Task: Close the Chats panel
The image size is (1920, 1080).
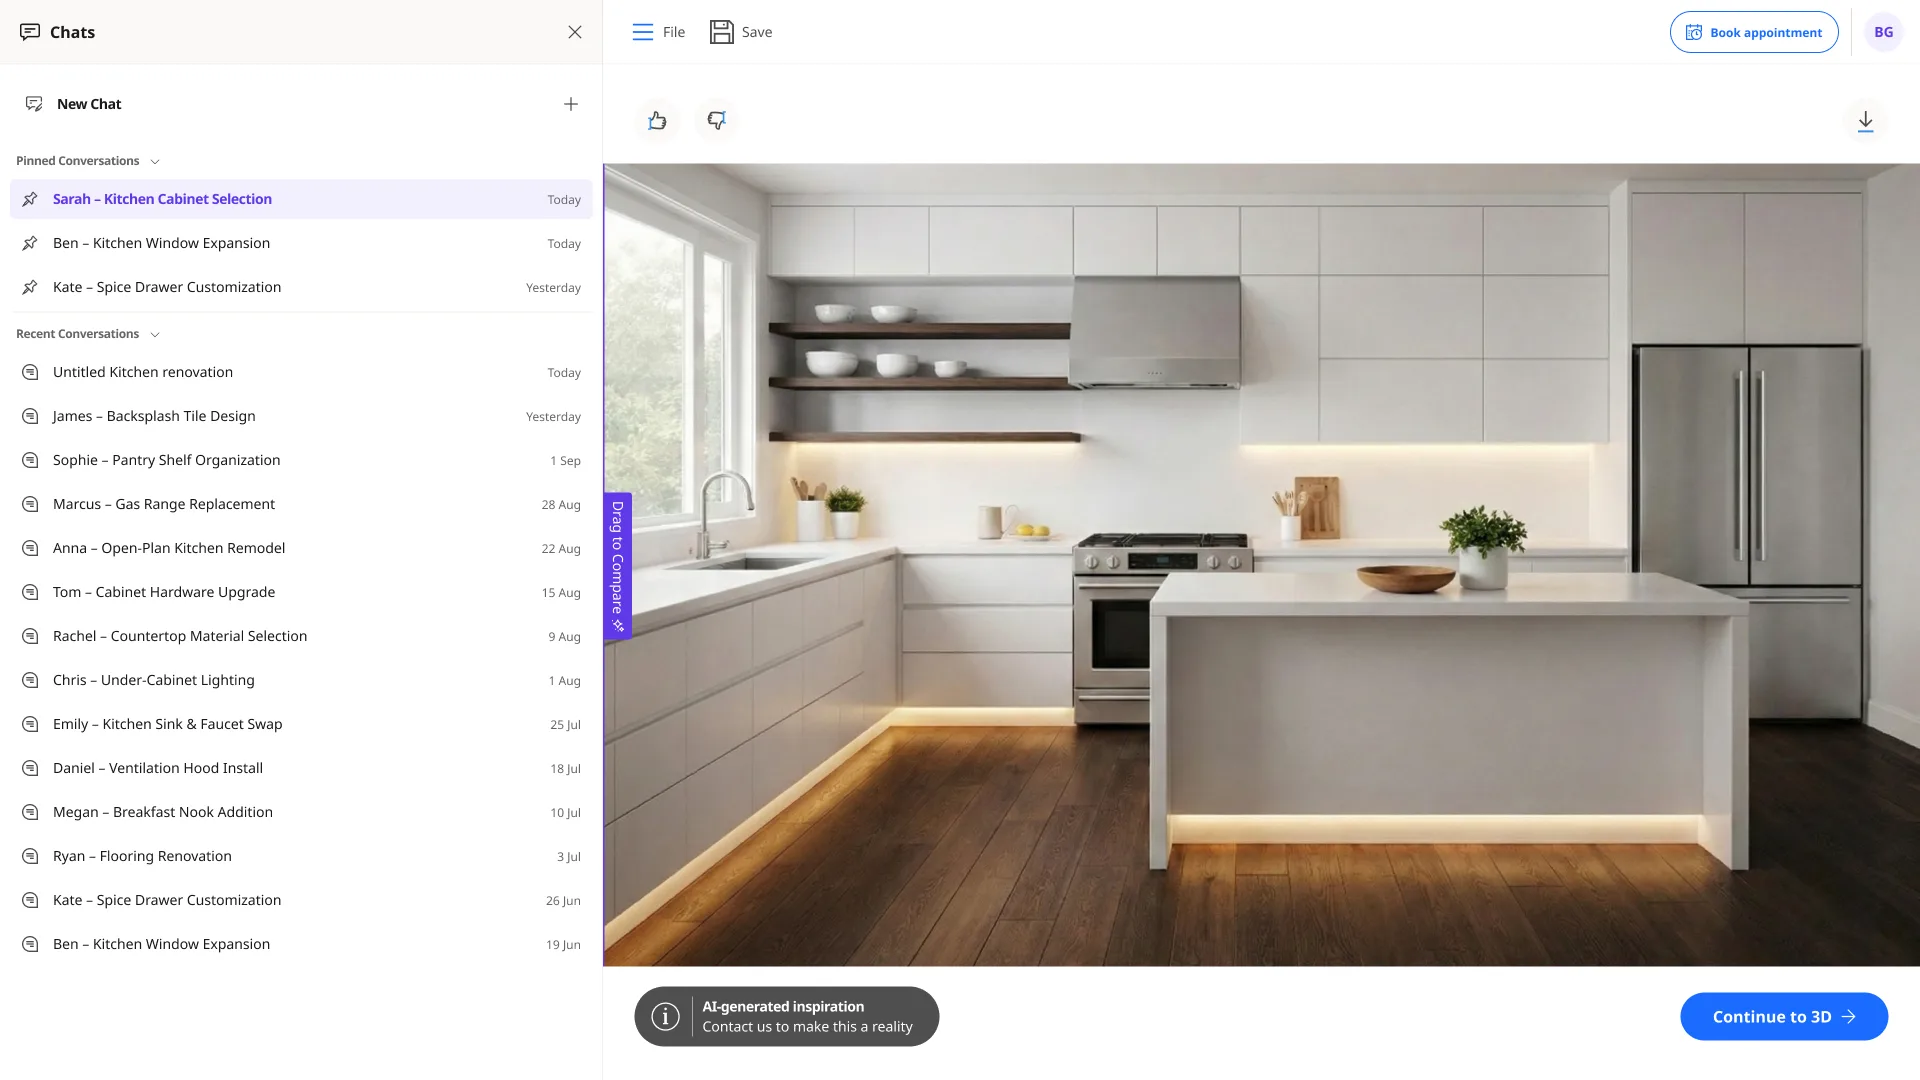Action: [x=575, y=32]
